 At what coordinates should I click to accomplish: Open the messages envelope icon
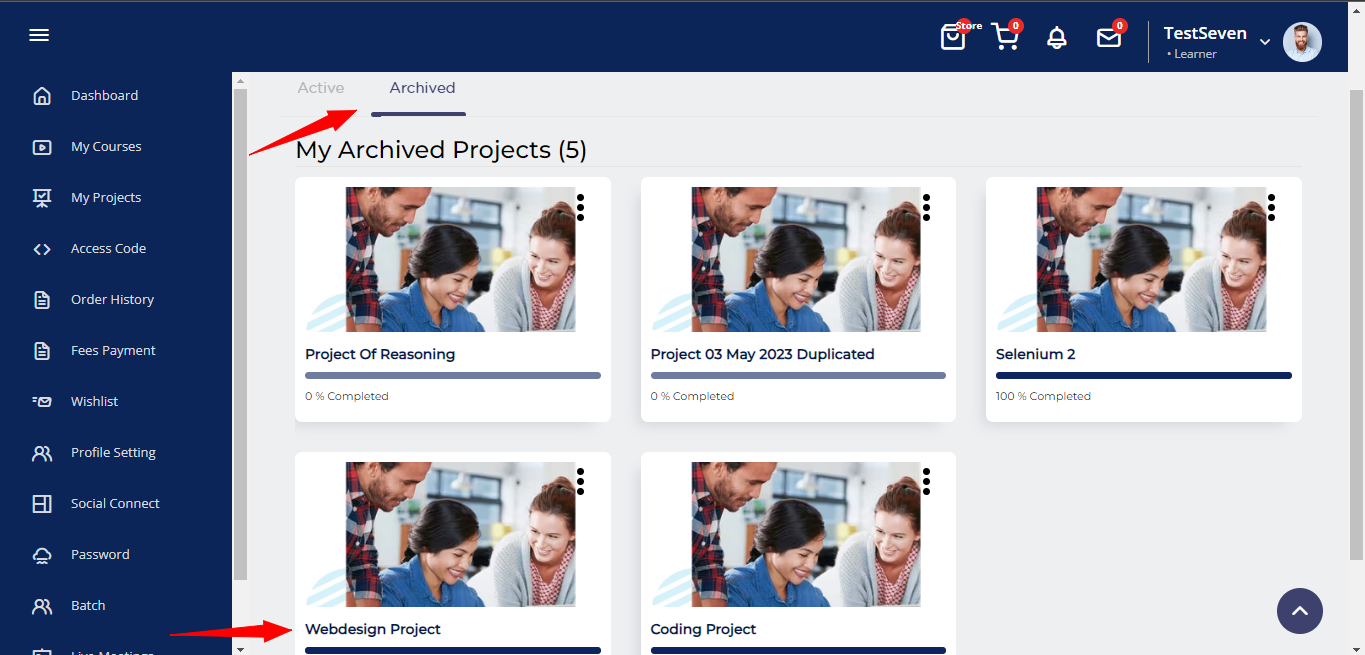tap(1108, 38)
